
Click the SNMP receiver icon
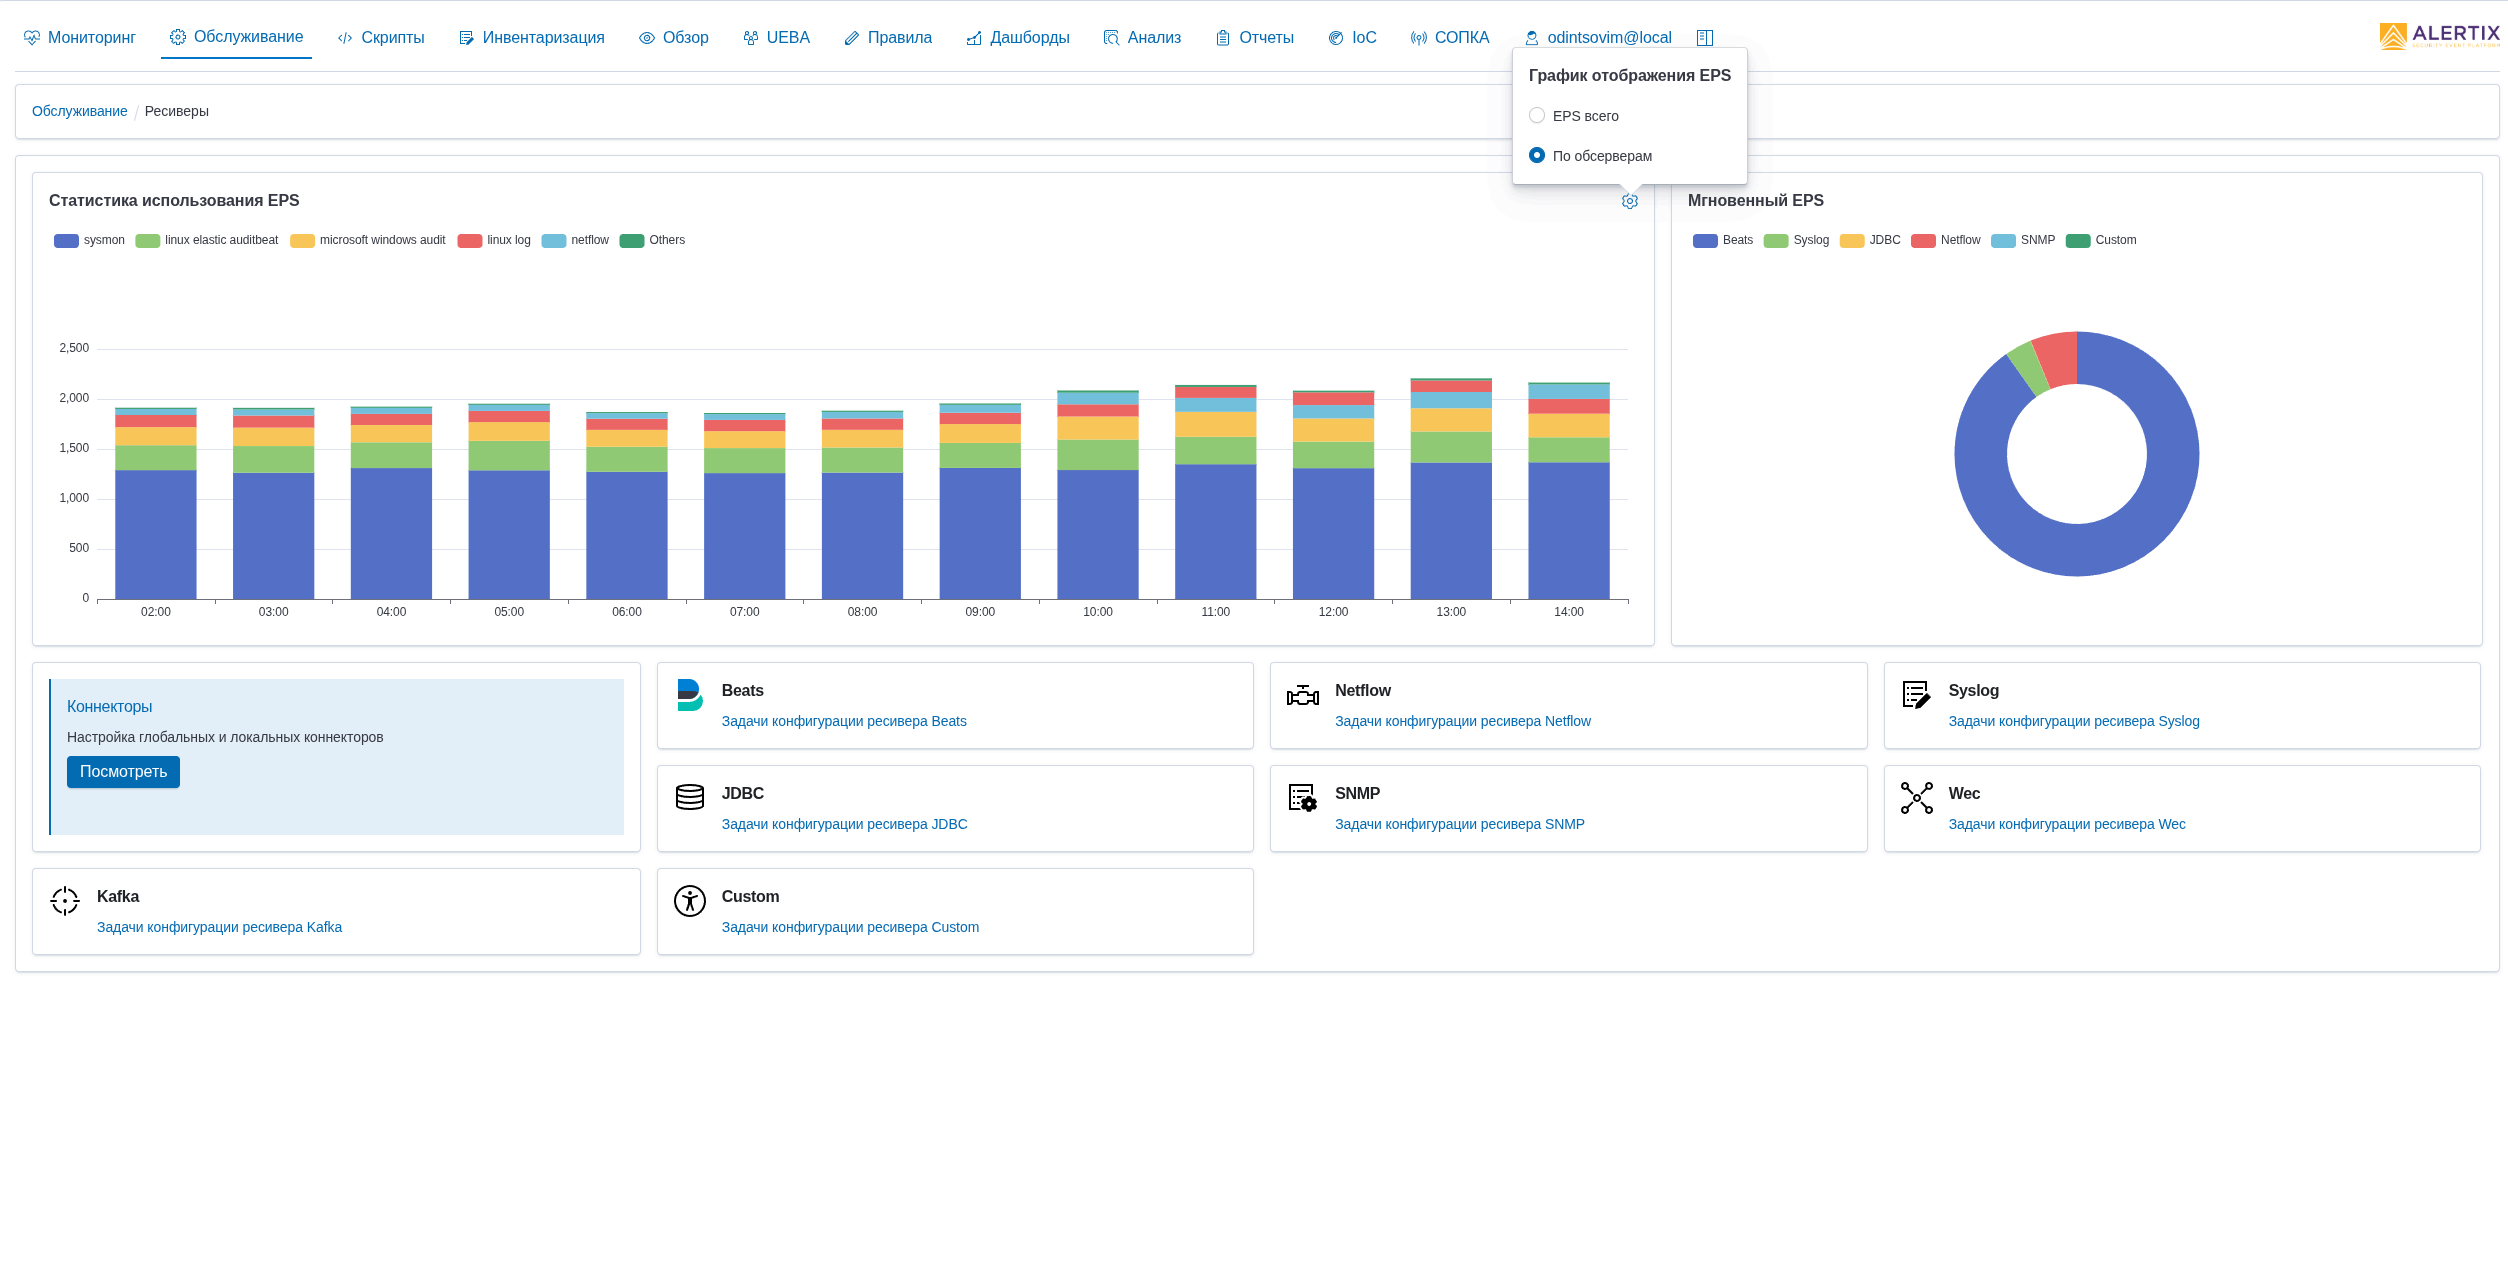pyautogui.click(x=1302, y=798)
